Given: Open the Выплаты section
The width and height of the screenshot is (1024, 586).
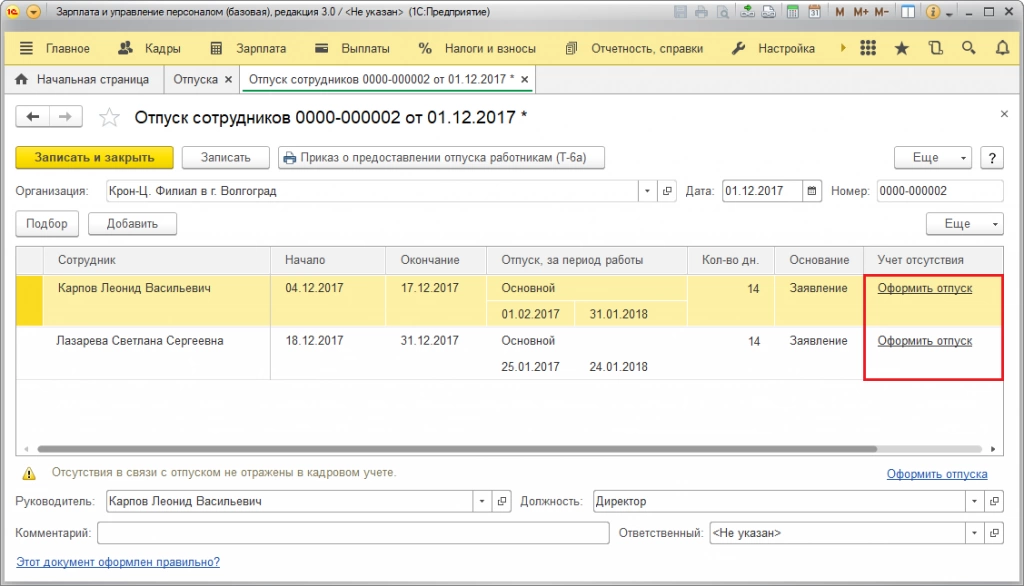Looking at the screenshot, I should 352,48.
